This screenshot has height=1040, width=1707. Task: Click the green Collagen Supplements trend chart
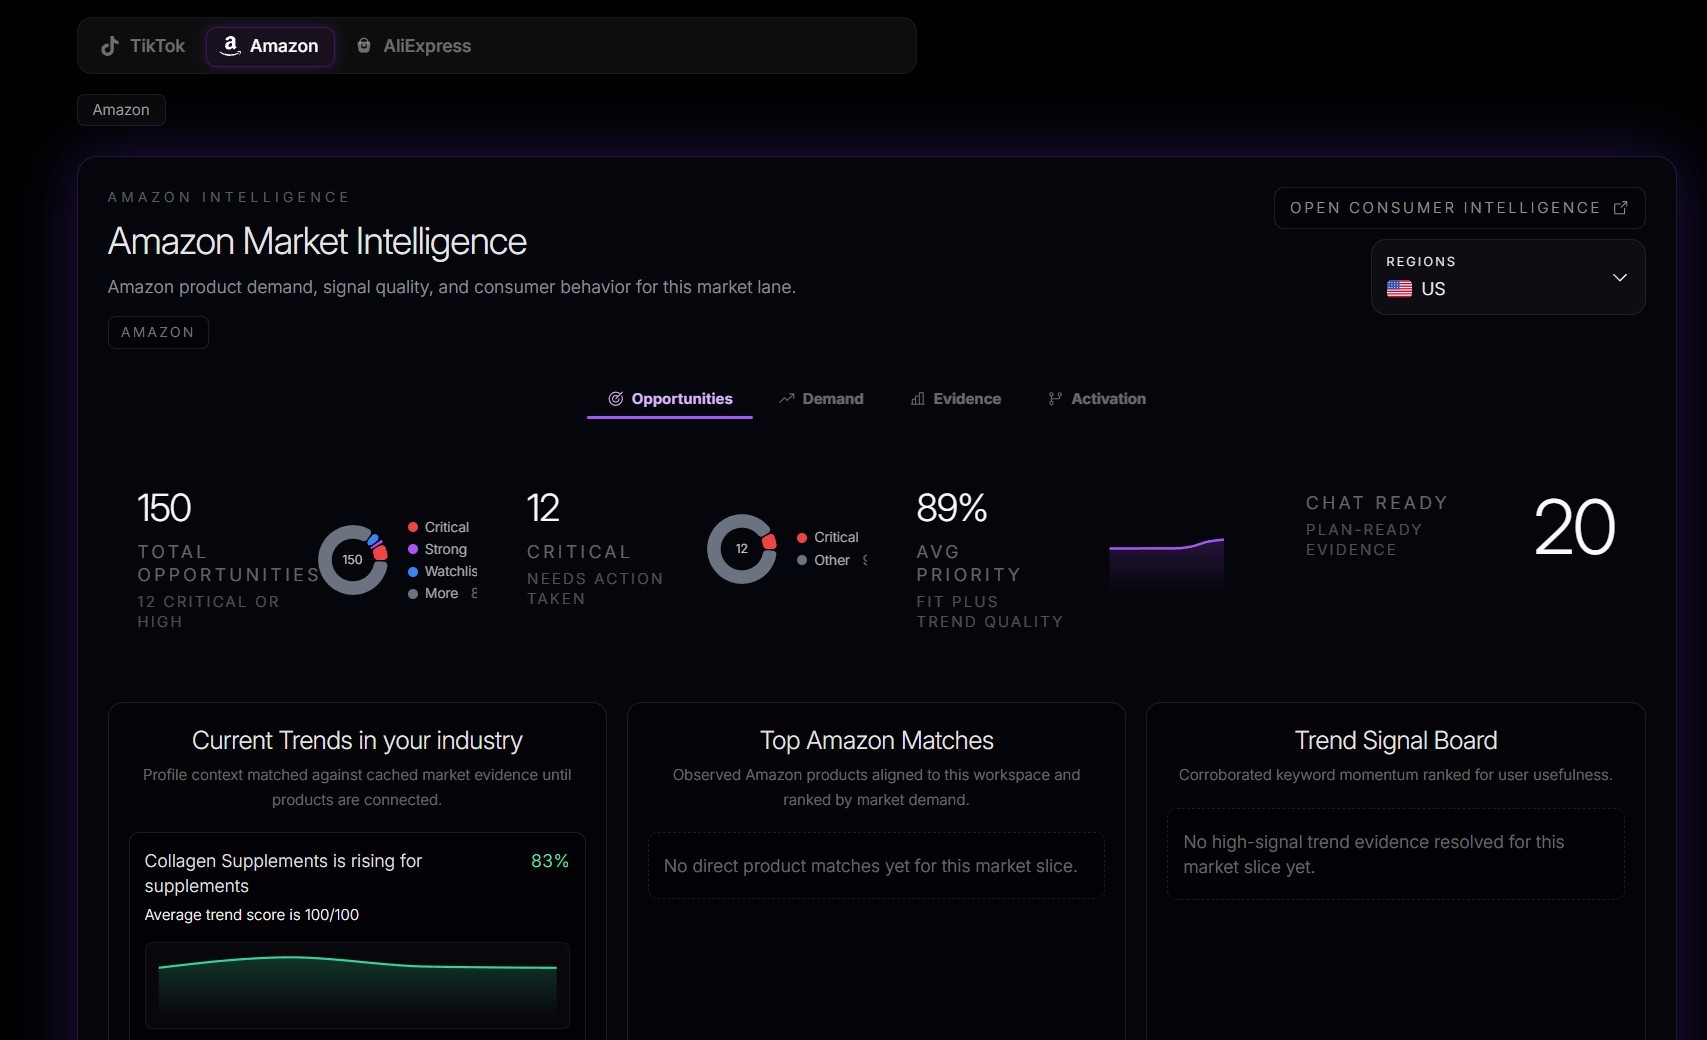(357, 985)
